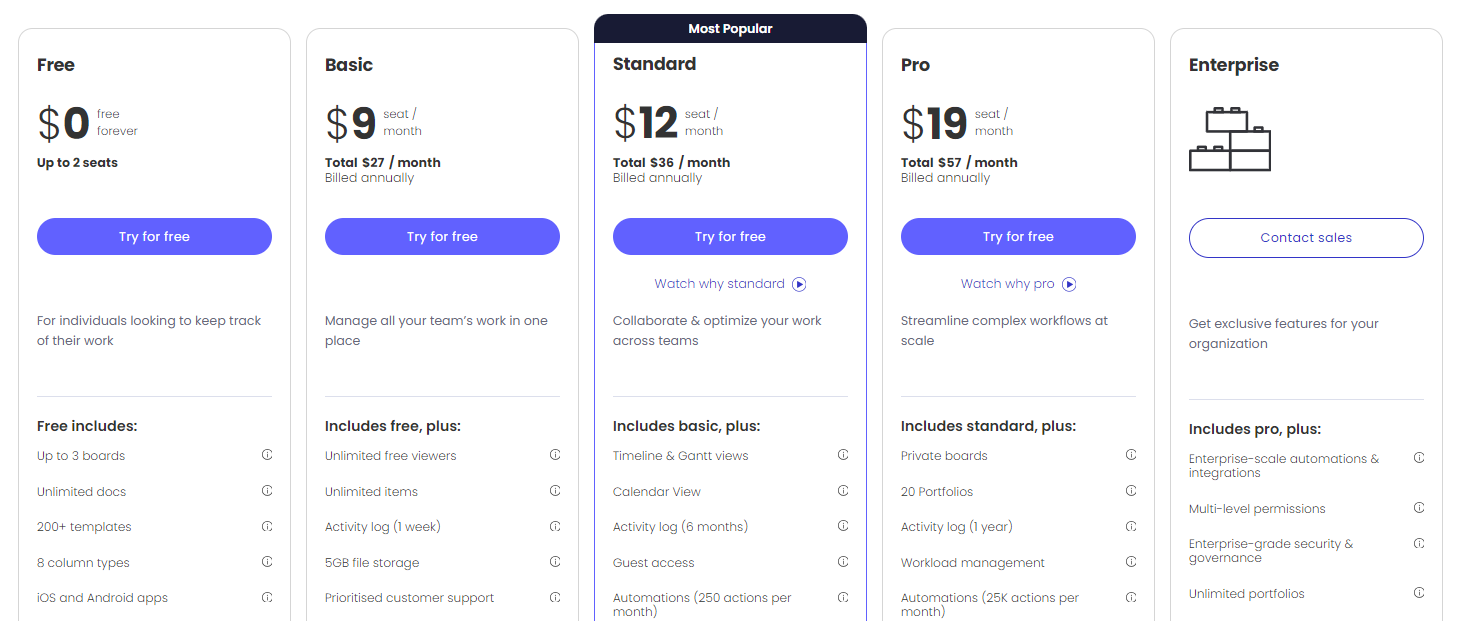Click the Most Popular banner

(x=730, y=29)
